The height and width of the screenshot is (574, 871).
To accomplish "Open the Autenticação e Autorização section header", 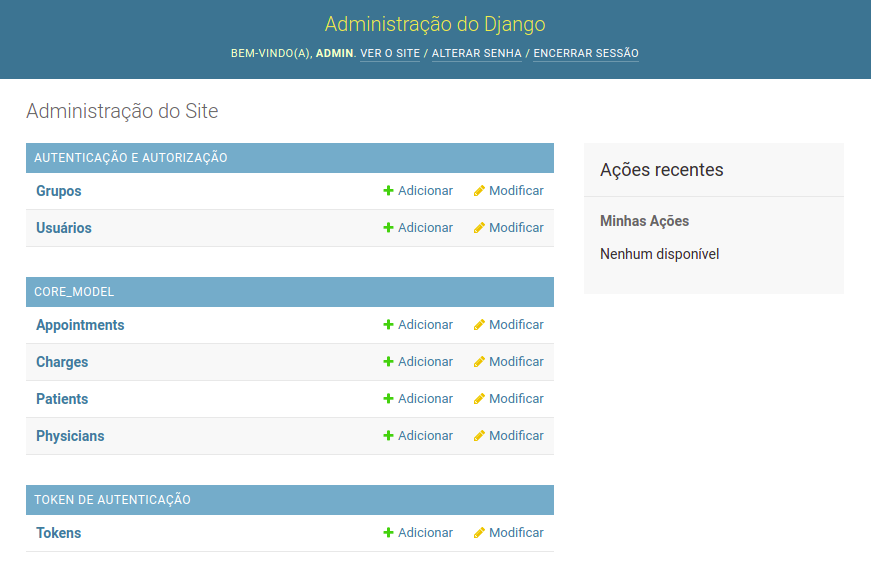I will click(x=131, y=158).
